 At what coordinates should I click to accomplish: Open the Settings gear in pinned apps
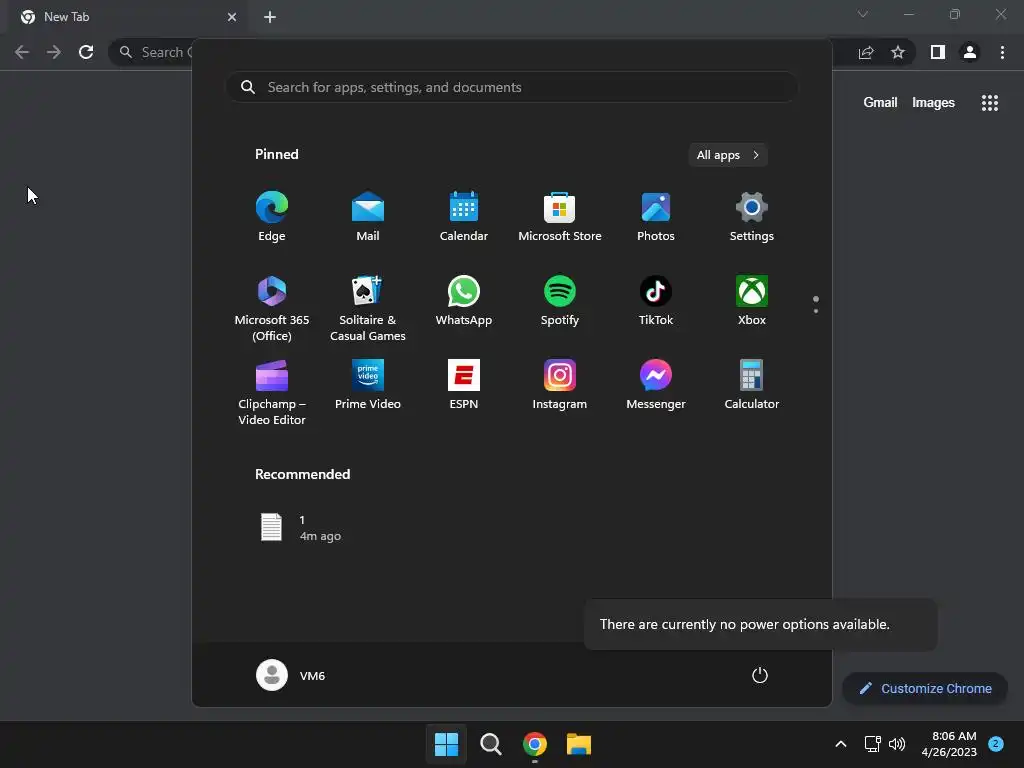click(752, 216)
